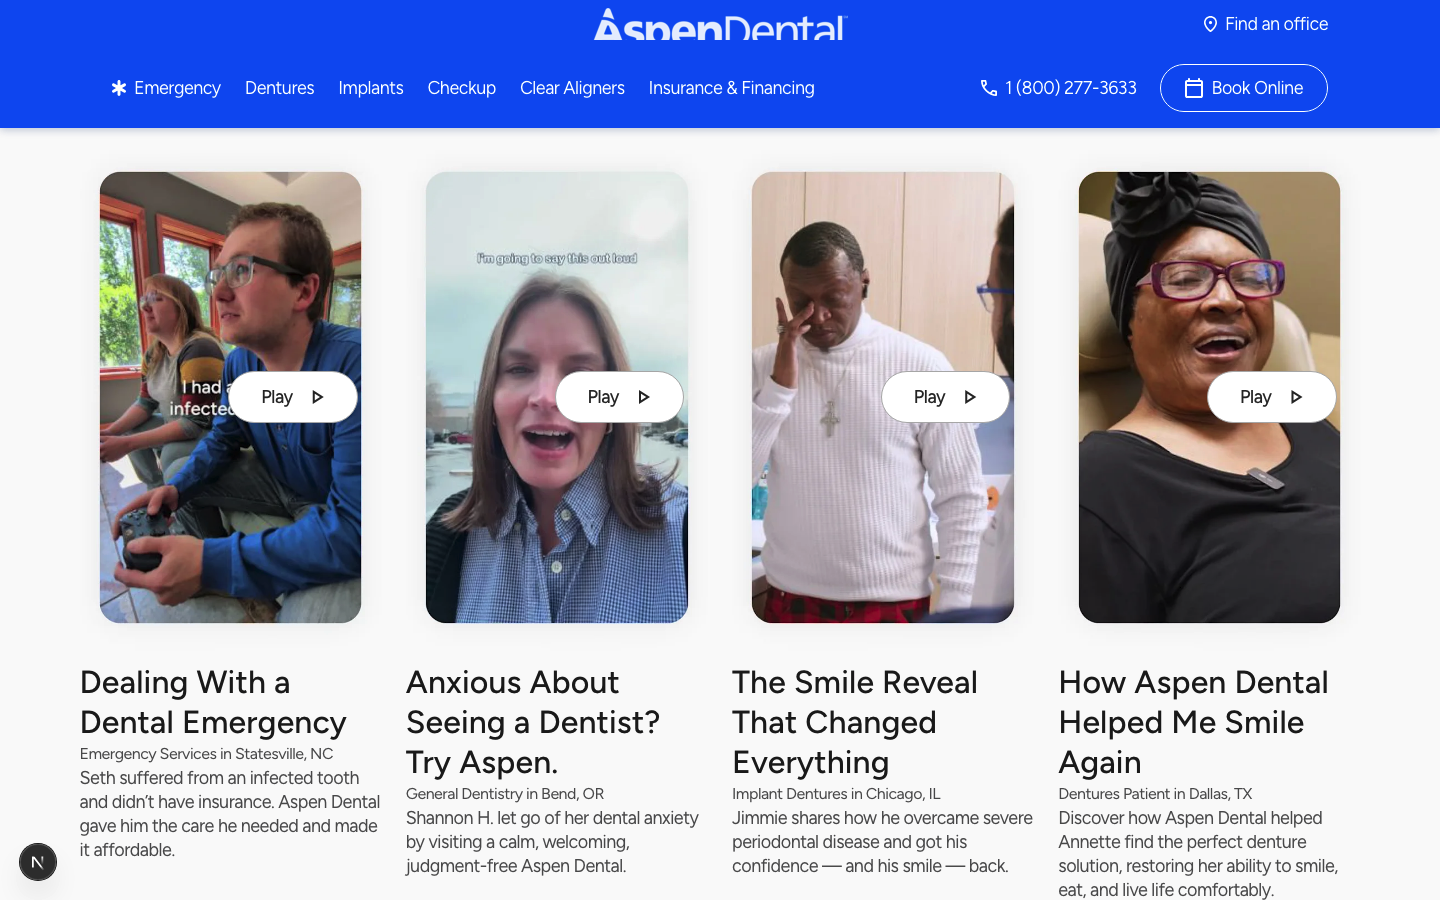Click 'Dentures Patient in Dallas, TX' text
The image size is (1440, 900).
[1155, 794]
